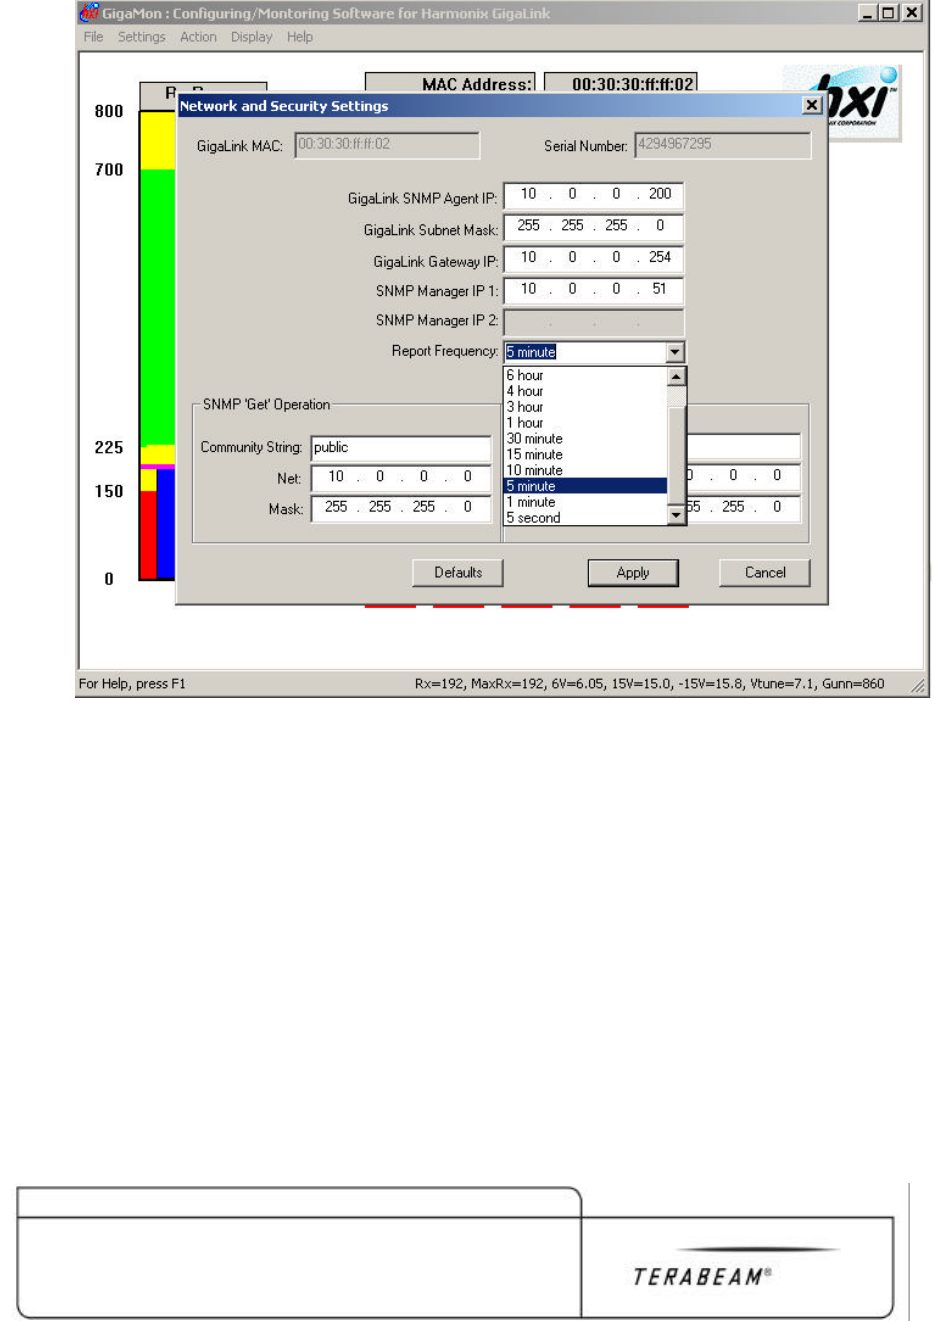940x1321 pixels.
Task: Click the Apply button
Action: click(x=633, y=573)
